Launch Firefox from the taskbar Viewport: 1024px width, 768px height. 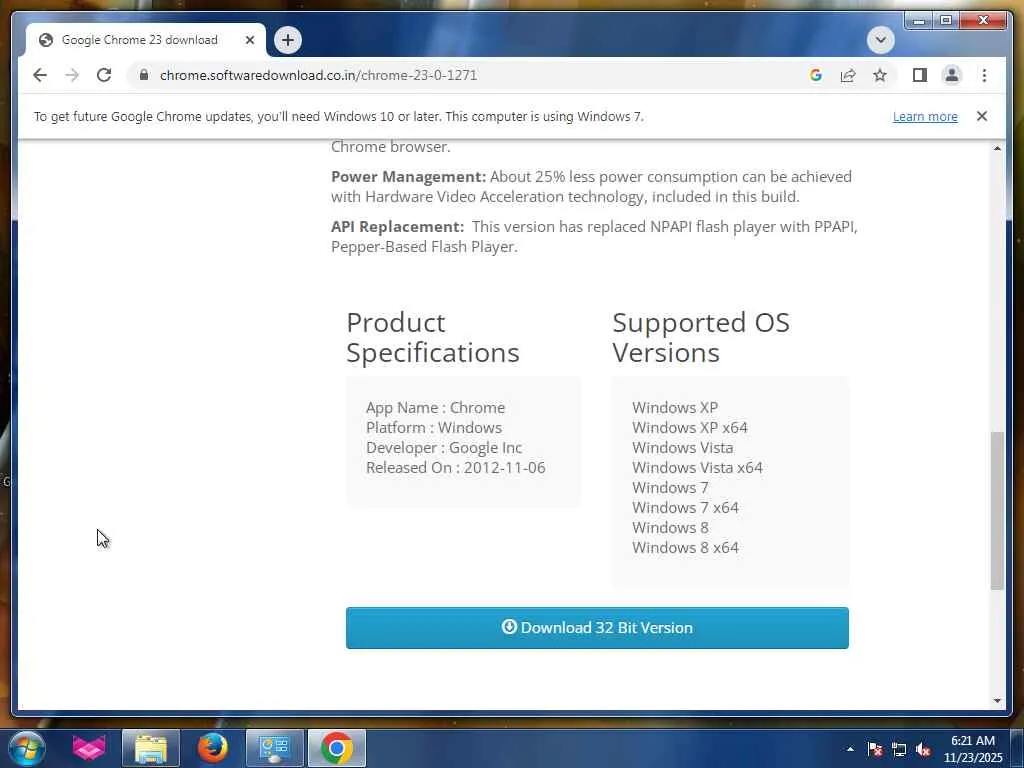pyautogui.click(x=213, y=748)
